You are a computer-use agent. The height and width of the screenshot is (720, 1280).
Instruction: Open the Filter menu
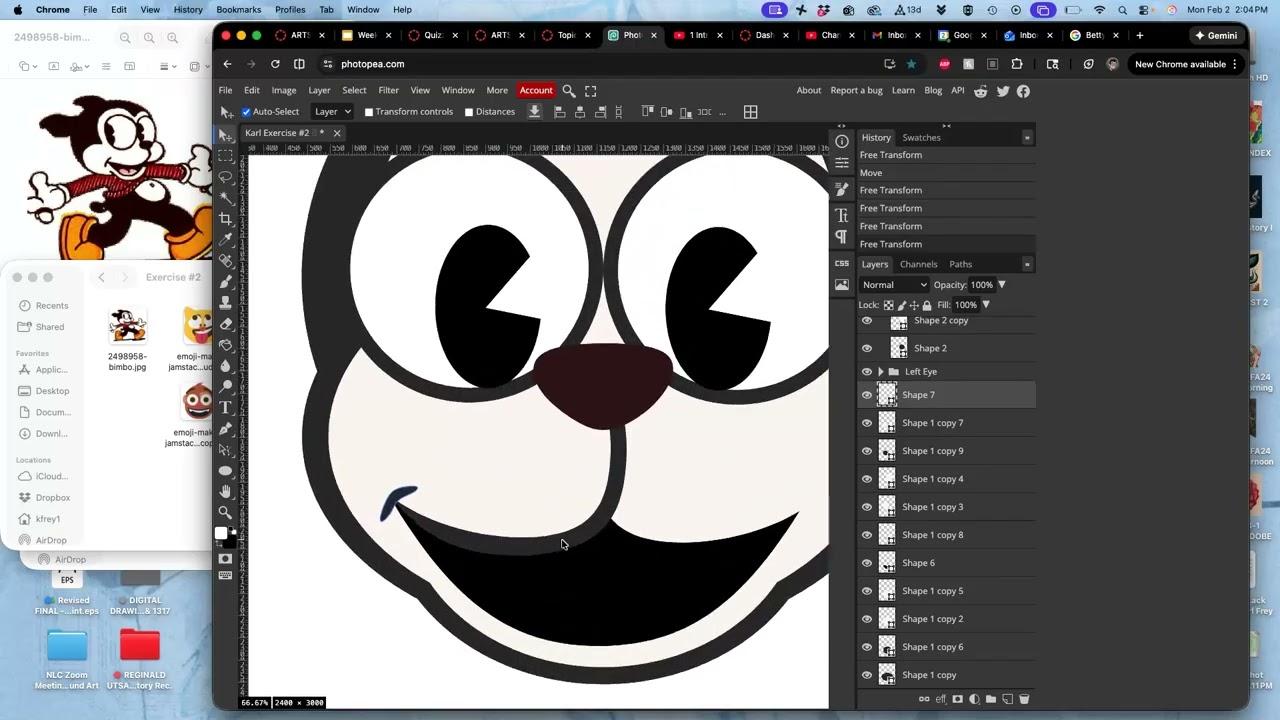click(388, 91)
